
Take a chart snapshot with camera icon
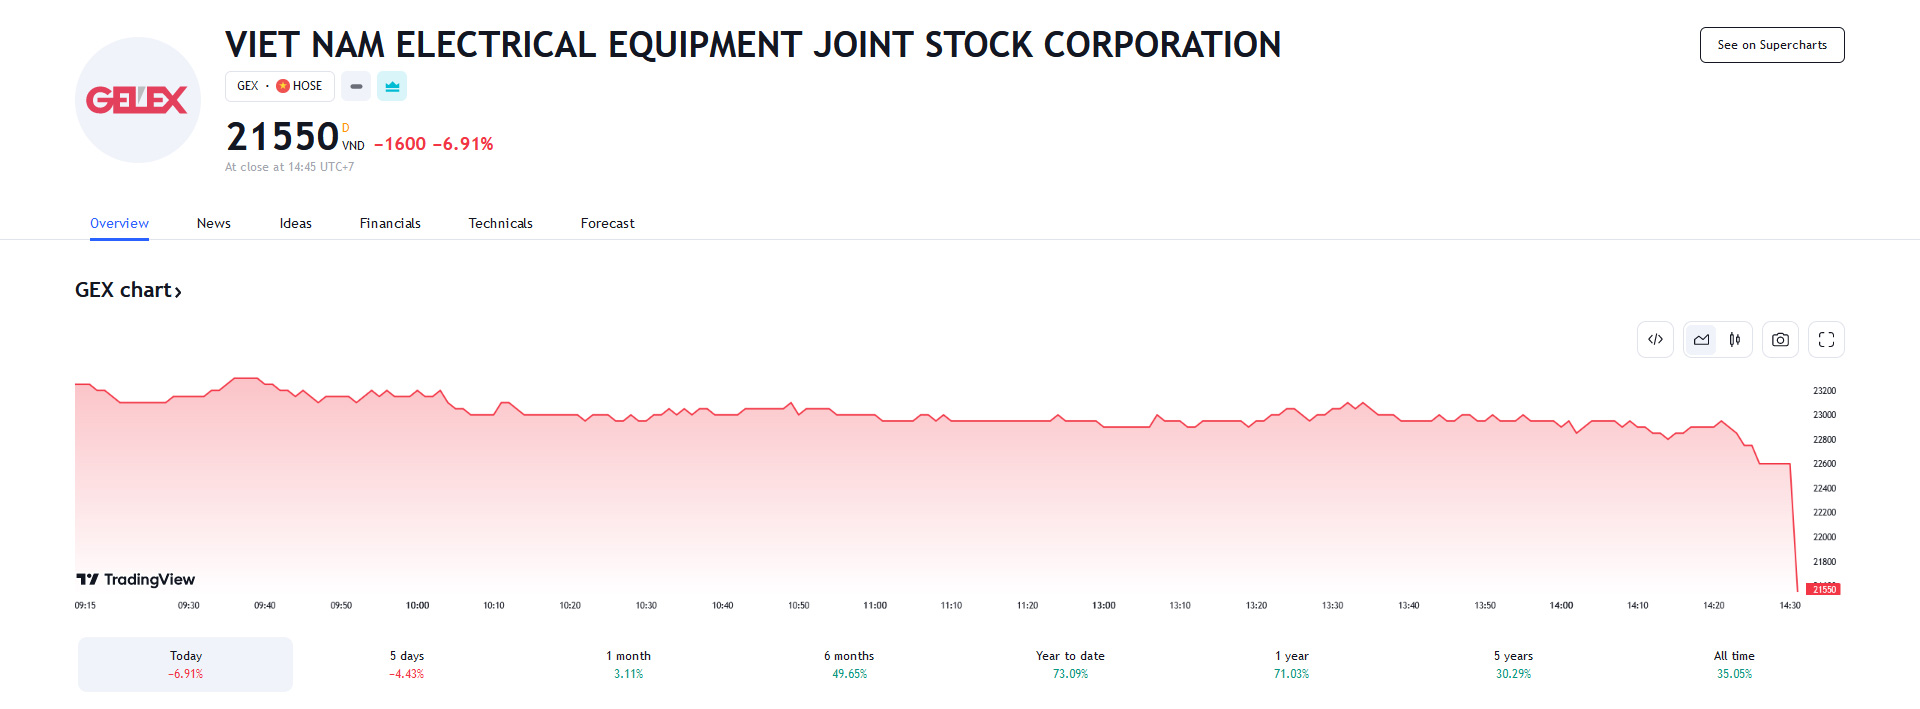click(x=1780, y=340)
